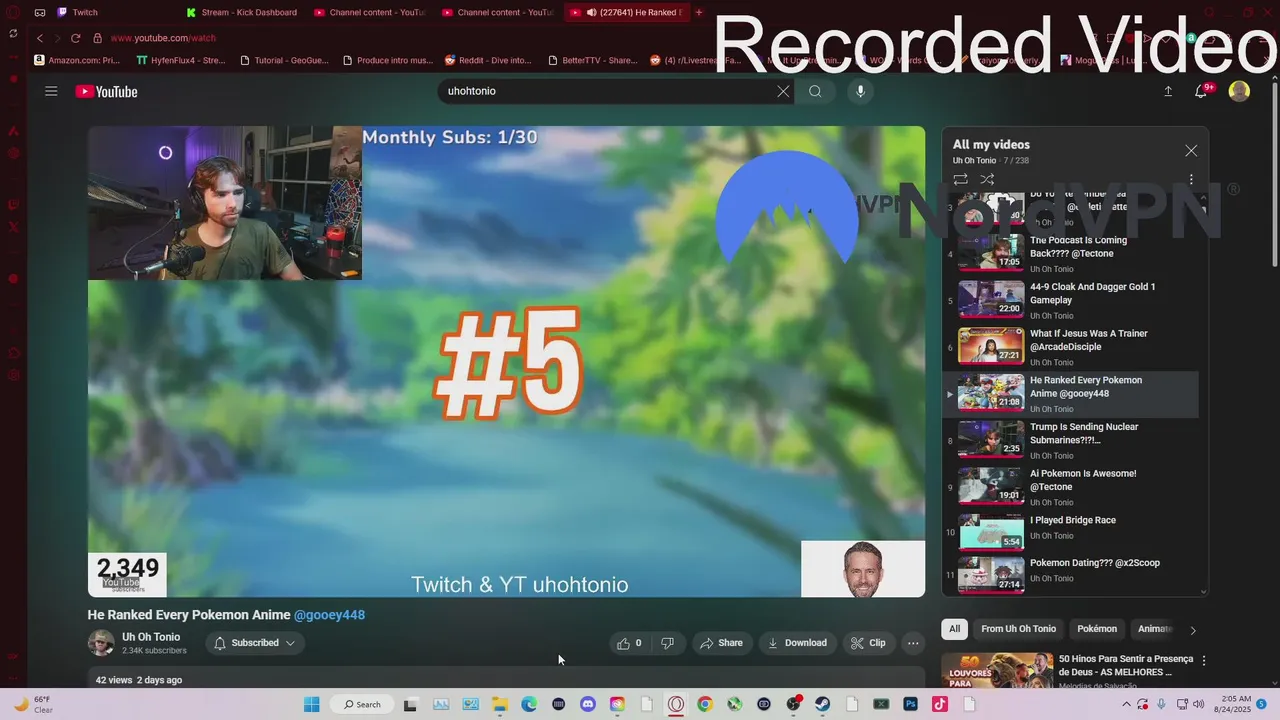The width and height of the screenshot is (1280, 720).
Task: Click the search magnifier button
Action: 815,91
